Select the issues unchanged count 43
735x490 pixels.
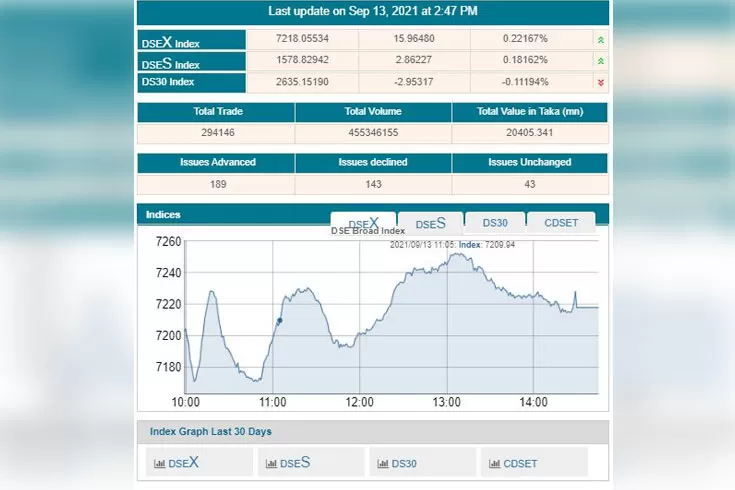[530, 184]
